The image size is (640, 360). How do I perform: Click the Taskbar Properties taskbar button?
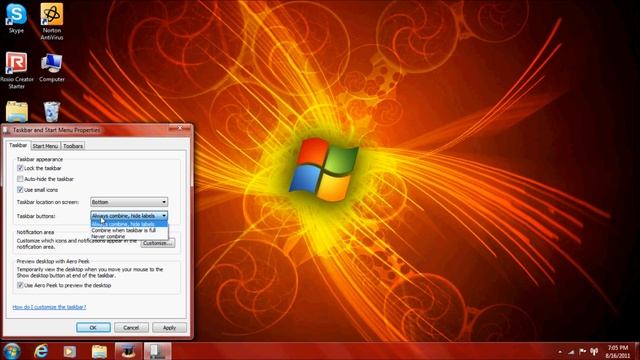point(157,351)
